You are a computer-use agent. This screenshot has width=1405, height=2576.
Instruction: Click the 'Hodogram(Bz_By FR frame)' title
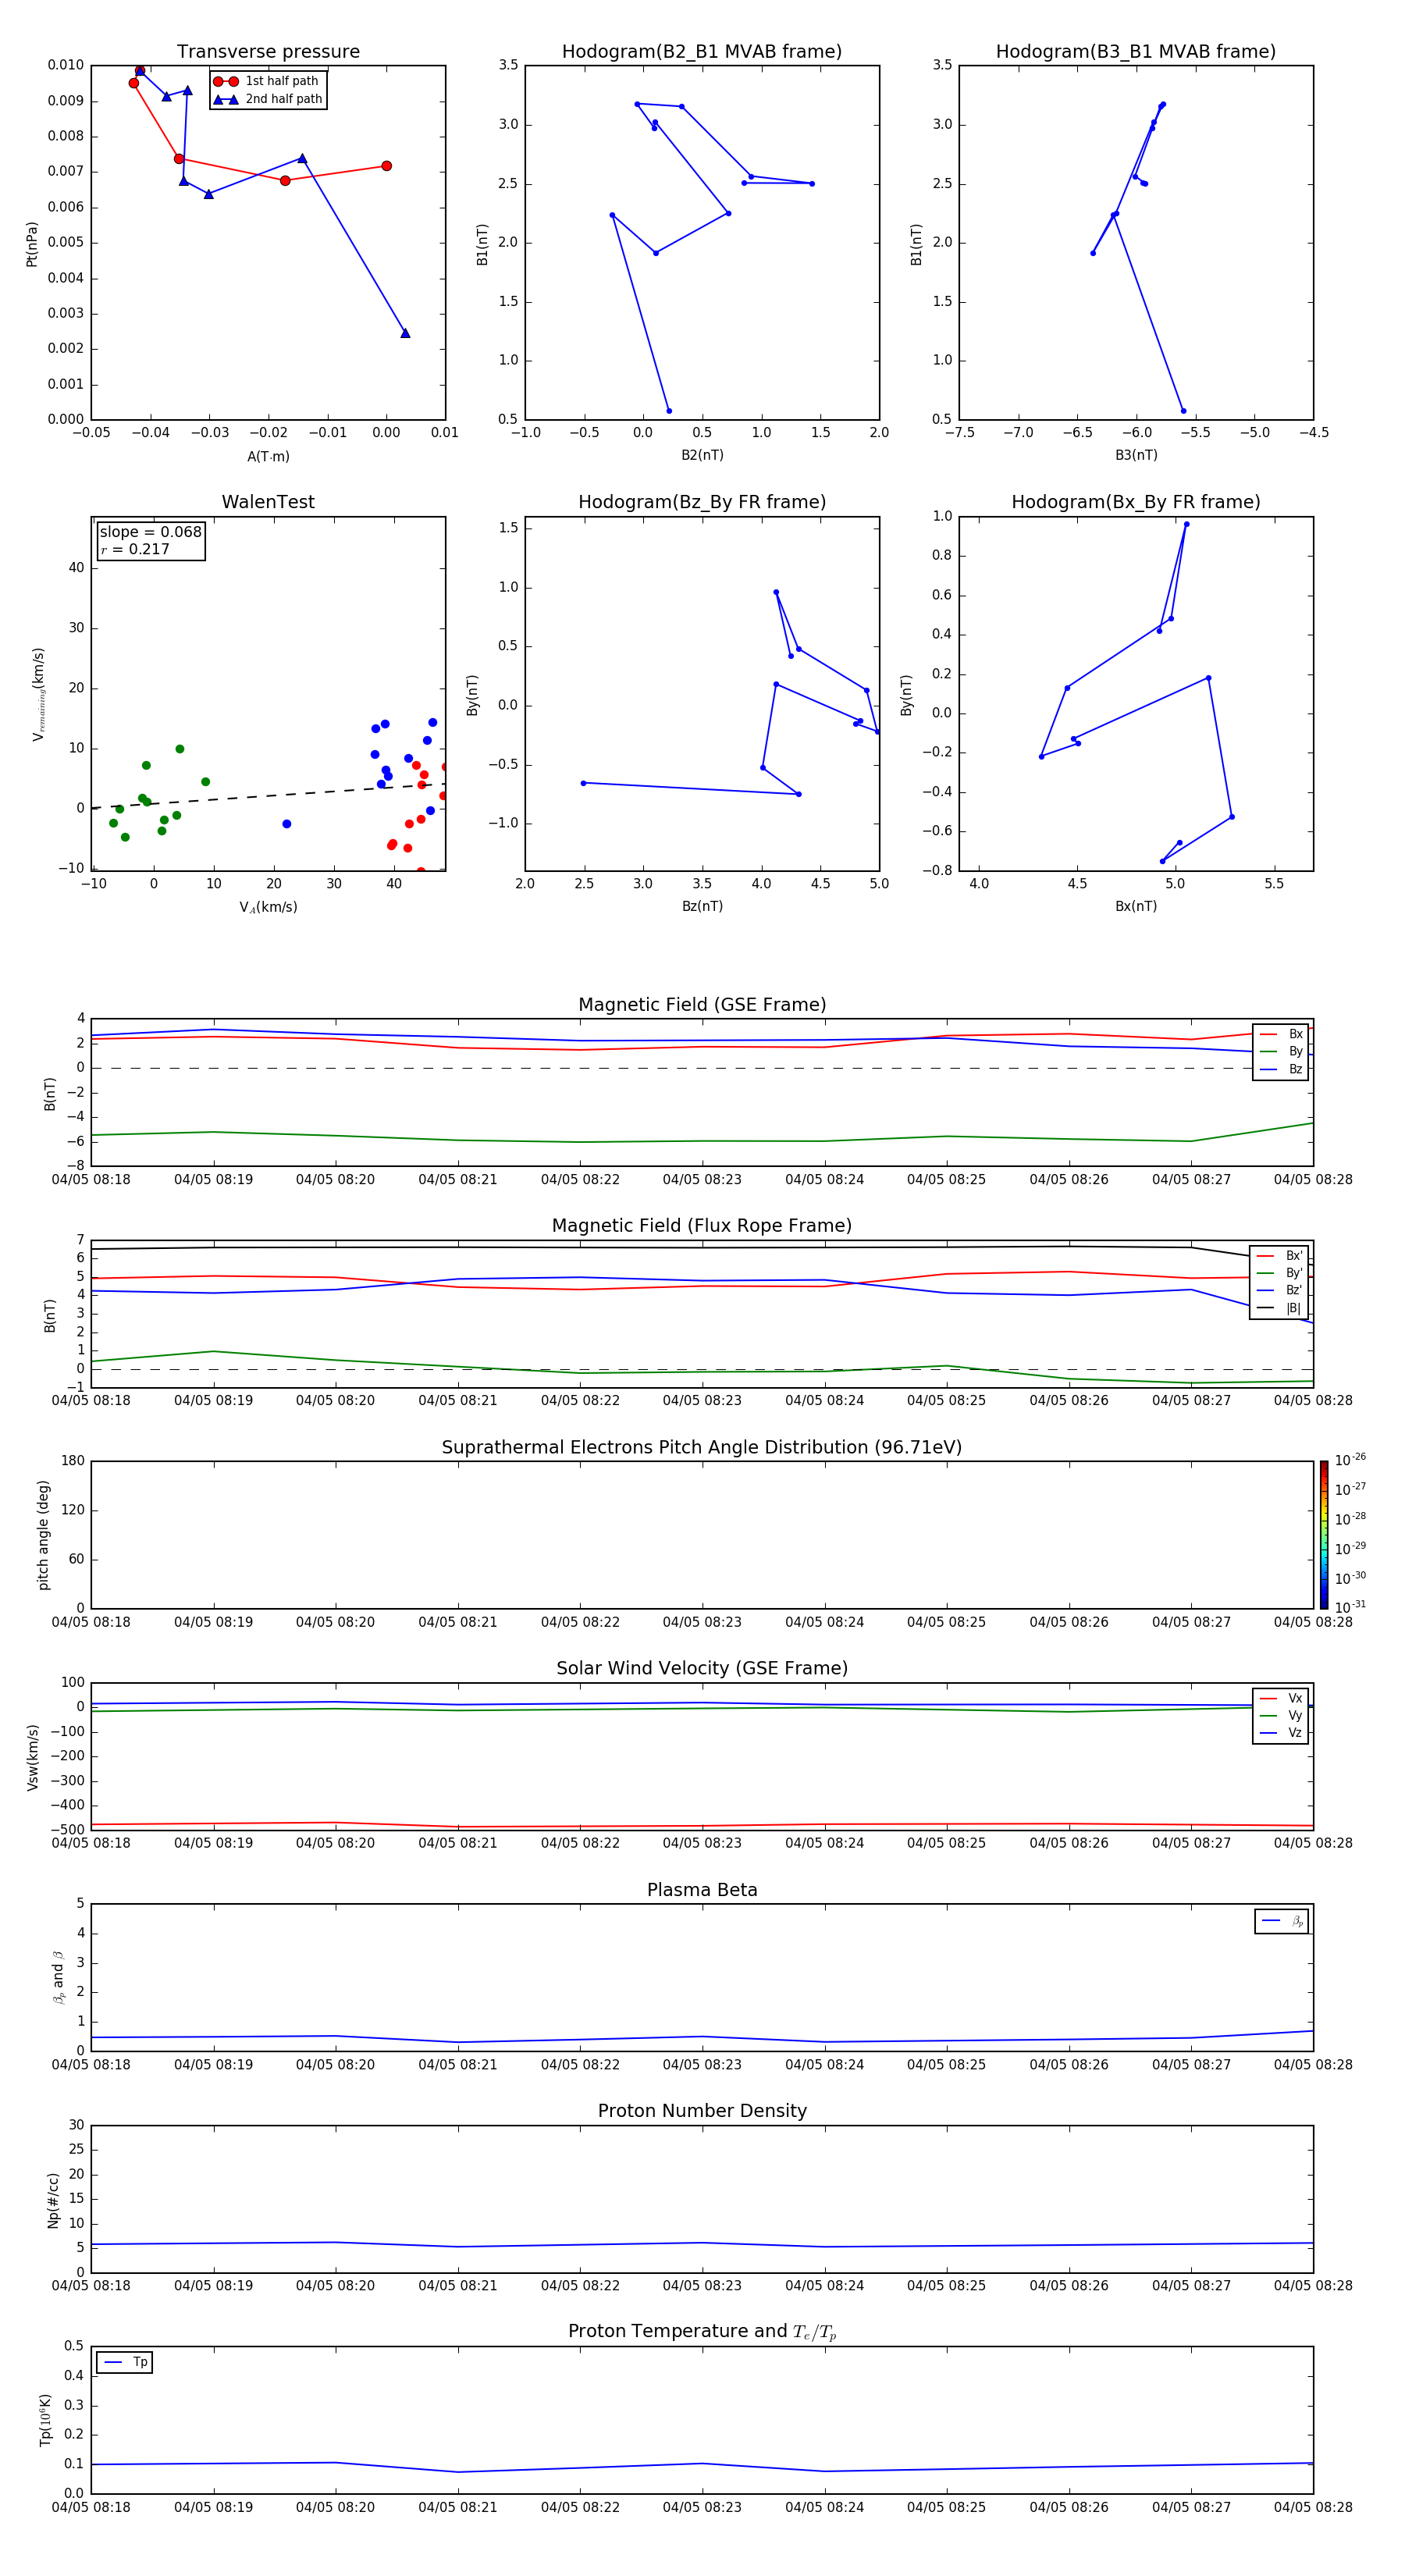[702, 502]
